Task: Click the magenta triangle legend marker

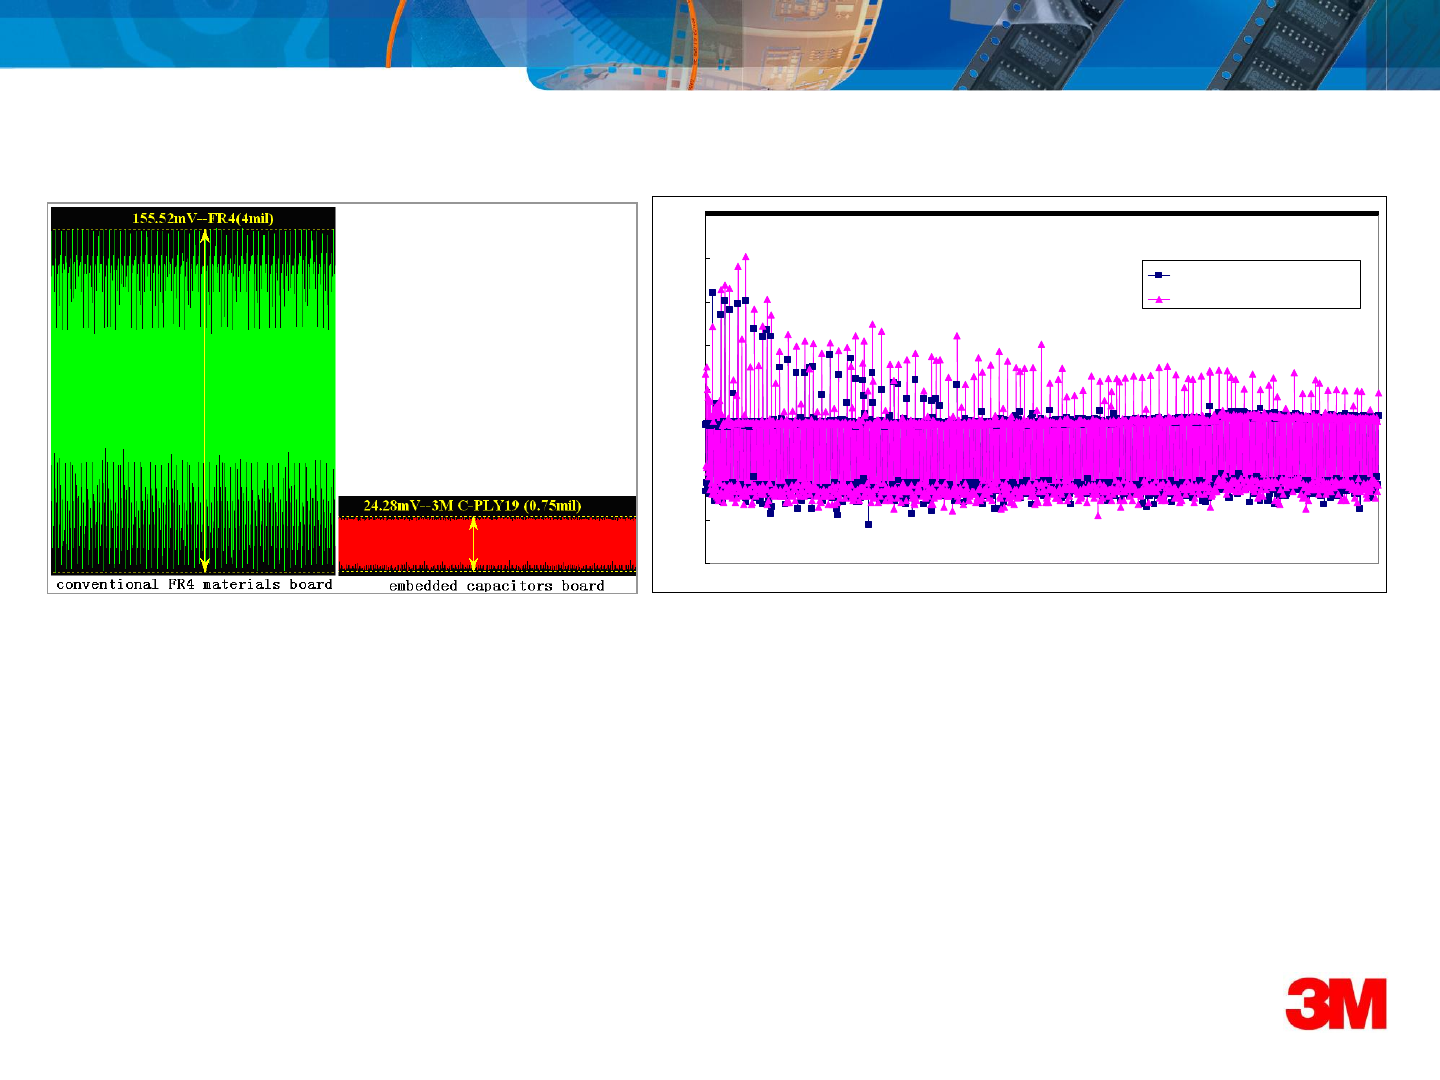Action: [1158, 299]
